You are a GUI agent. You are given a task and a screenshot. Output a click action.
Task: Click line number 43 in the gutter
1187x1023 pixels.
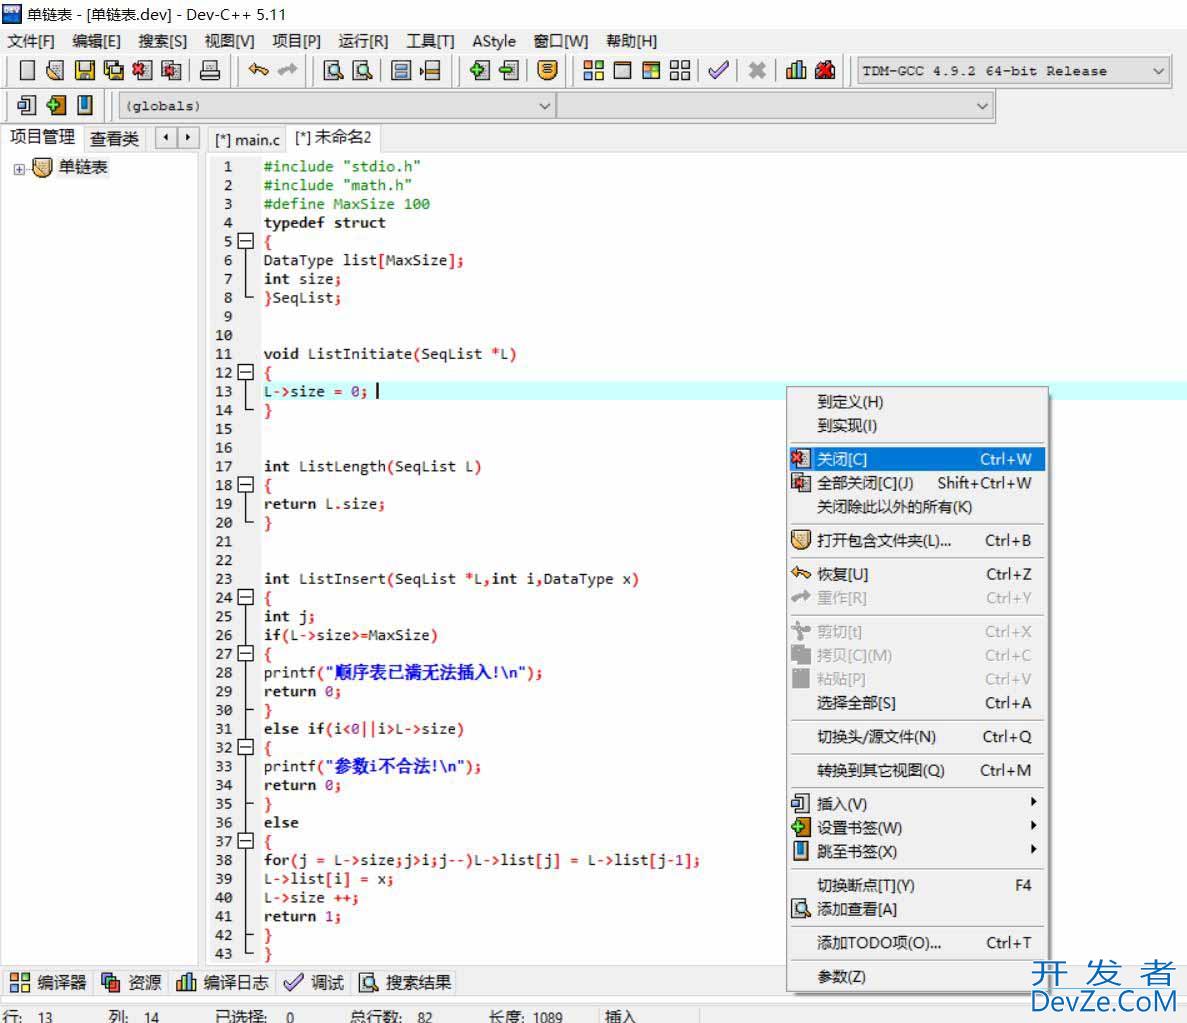click(224, 953)
